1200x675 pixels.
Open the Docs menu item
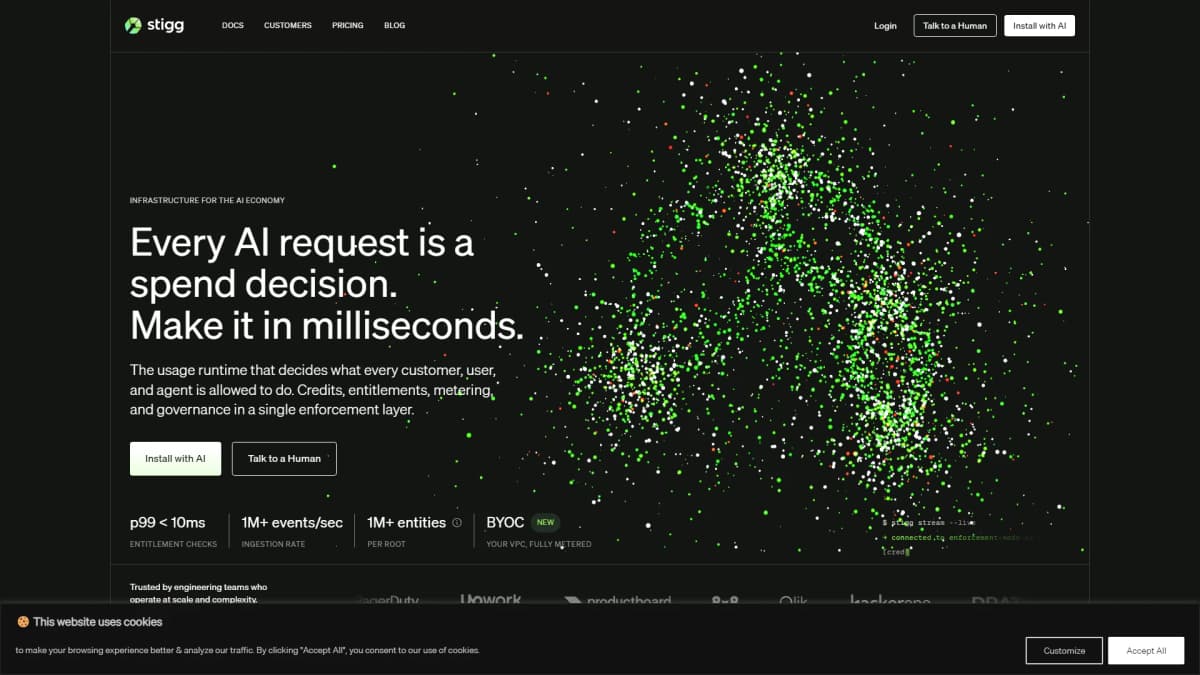point(233,25)
